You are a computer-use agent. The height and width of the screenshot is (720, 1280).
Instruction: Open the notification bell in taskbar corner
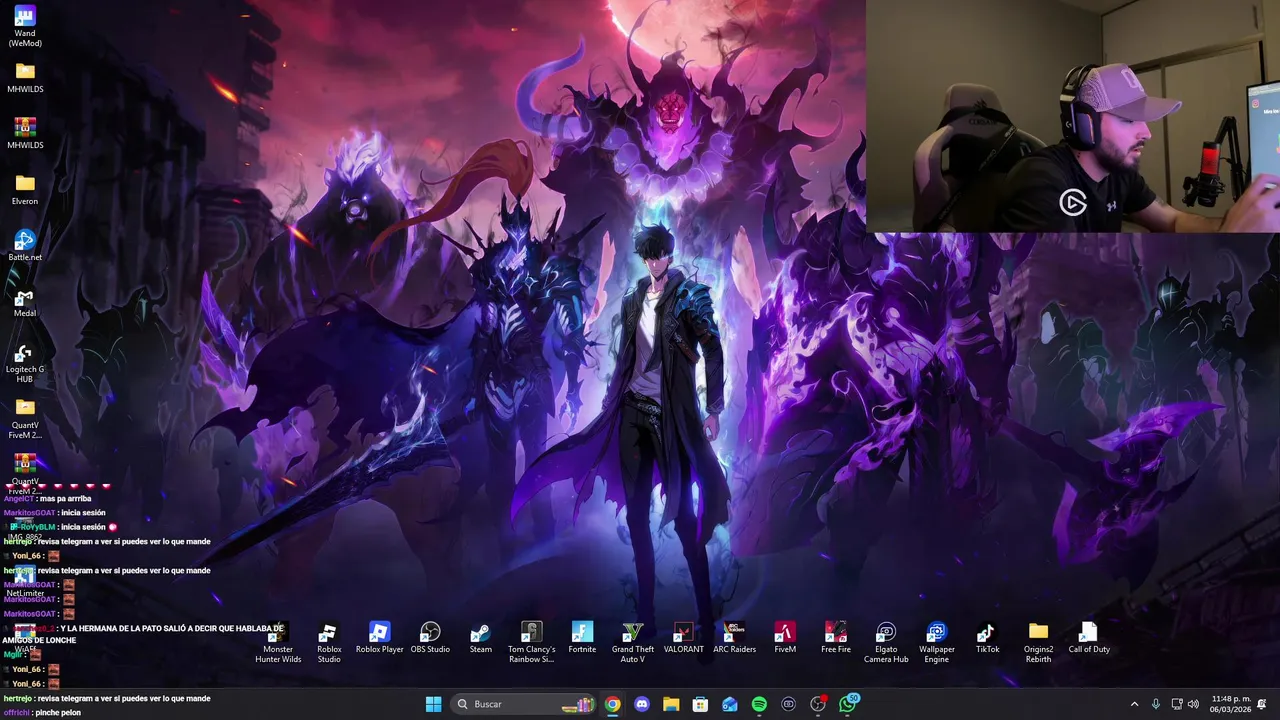pos(1262,704)
